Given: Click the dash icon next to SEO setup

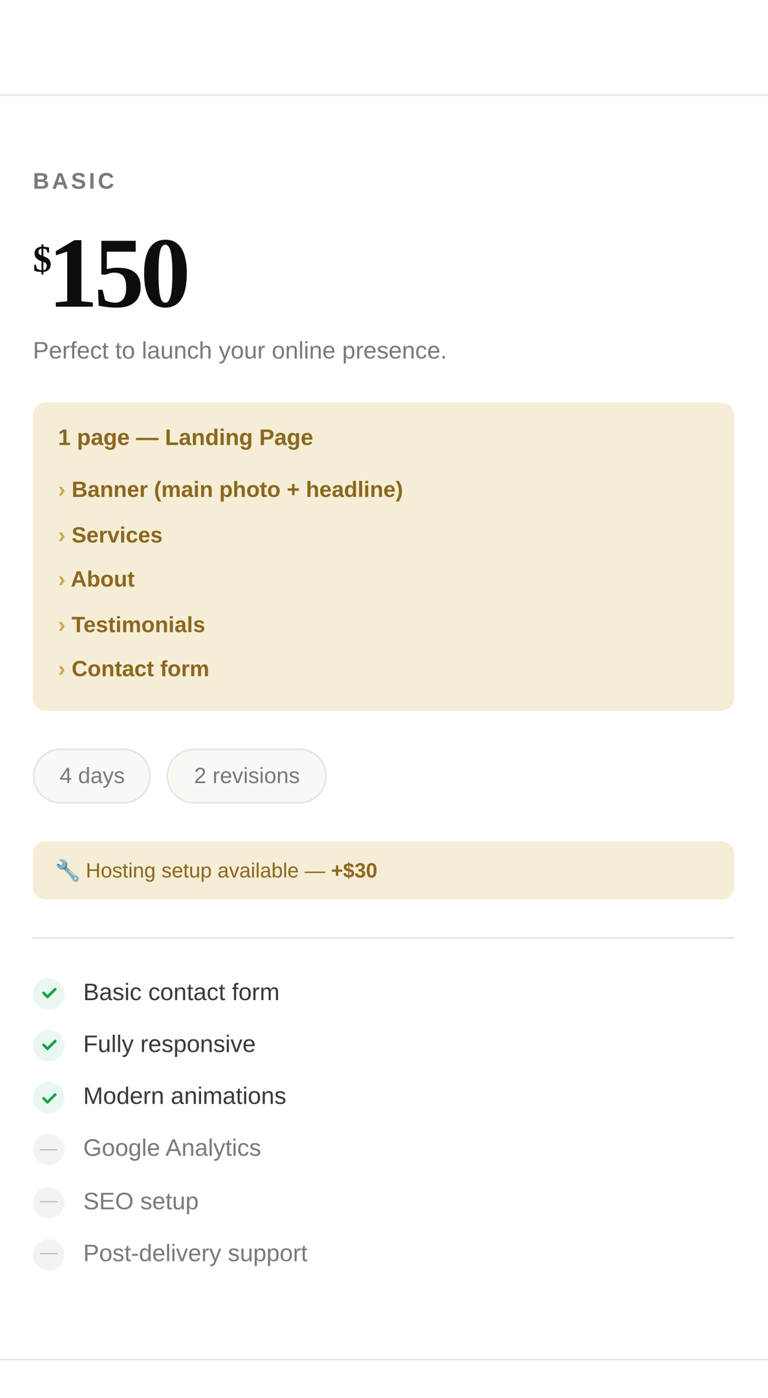Looking at the screenshot, I should click(49, 1202).
